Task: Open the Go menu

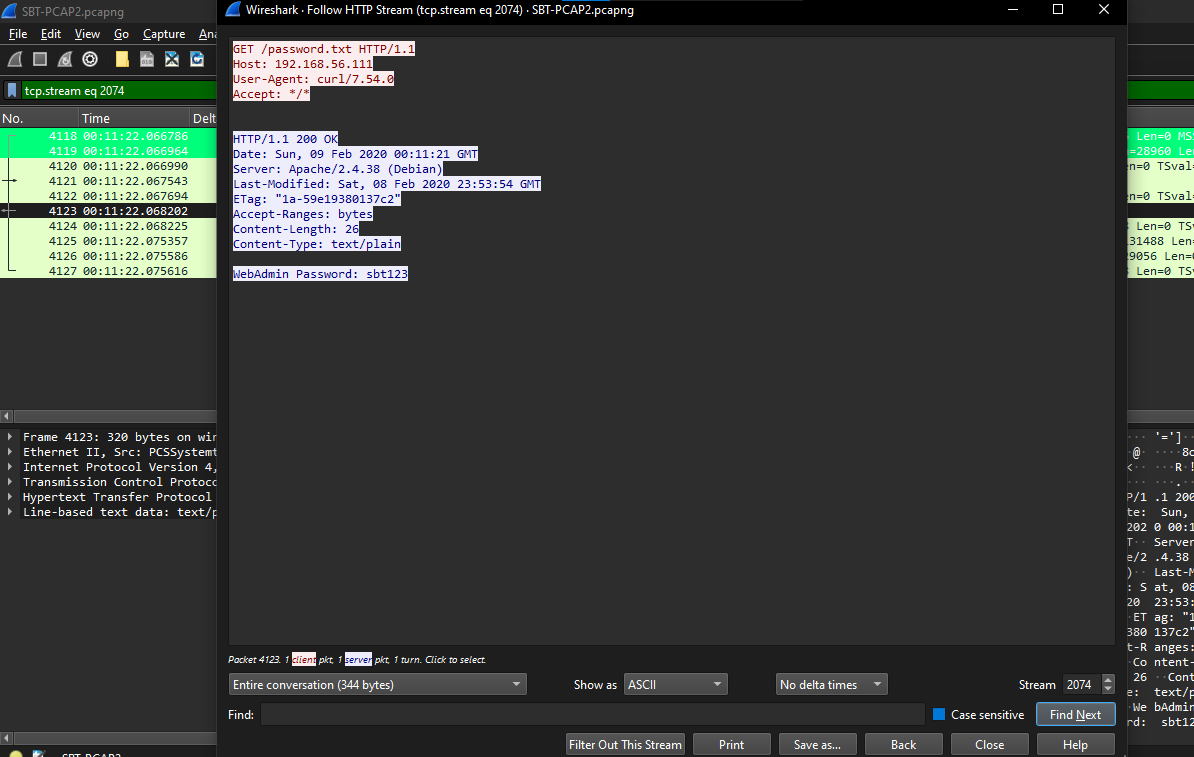Action: tap(121, 34)
